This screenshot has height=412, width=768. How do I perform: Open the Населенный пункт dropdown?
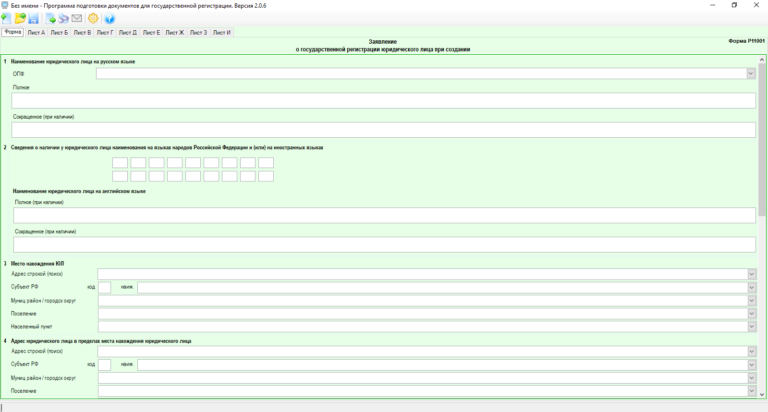pos(751,327)
